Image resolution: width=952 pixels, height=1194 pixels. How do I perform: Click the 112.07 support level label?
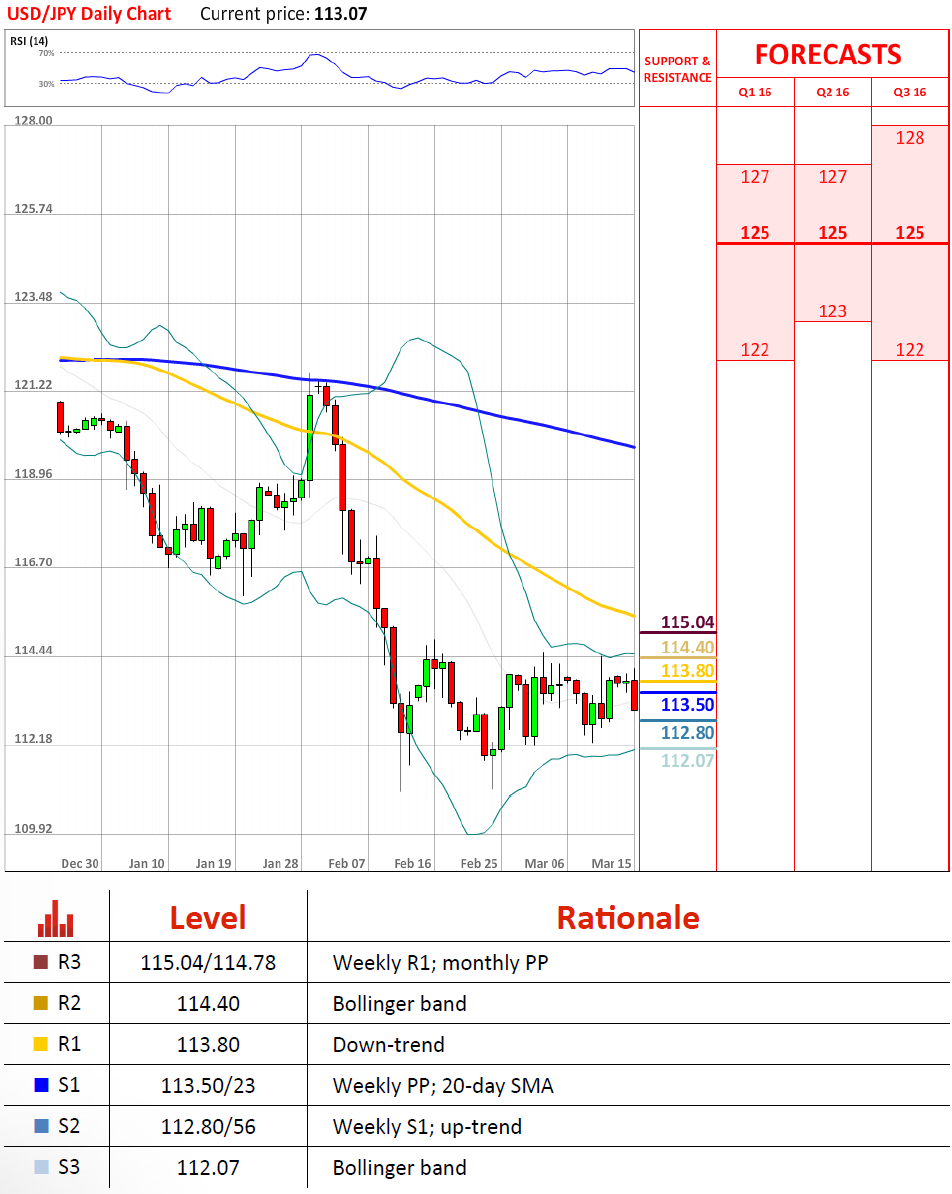687,760
